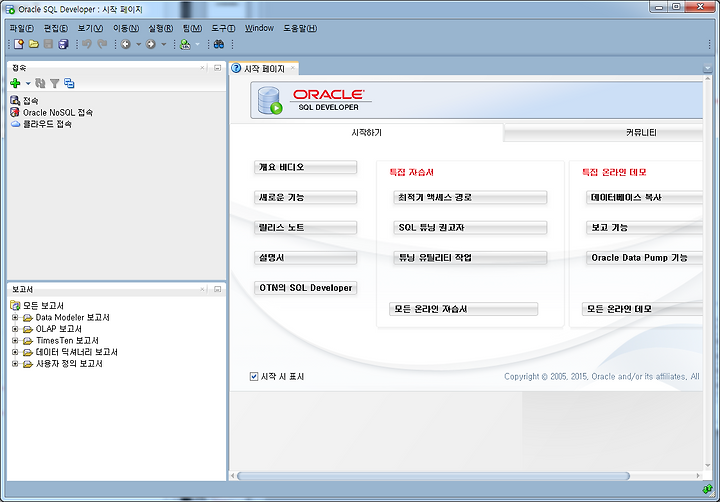Image resolution: width=720 pixels, height=502 pixels.
Task: Open the Oracle Data Pump 기능 demo
Action: point(644,258)
